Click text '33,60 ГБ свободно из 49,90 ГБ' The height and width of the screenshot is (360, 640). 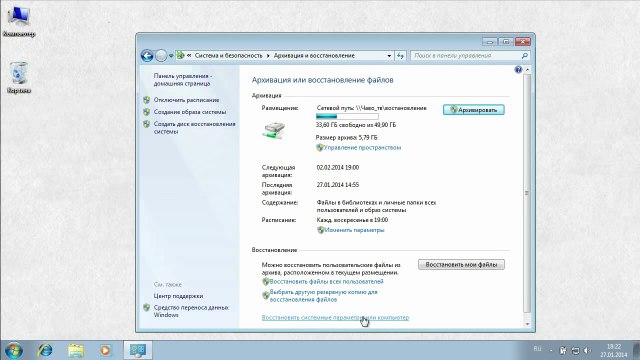(x=356, y=125)
